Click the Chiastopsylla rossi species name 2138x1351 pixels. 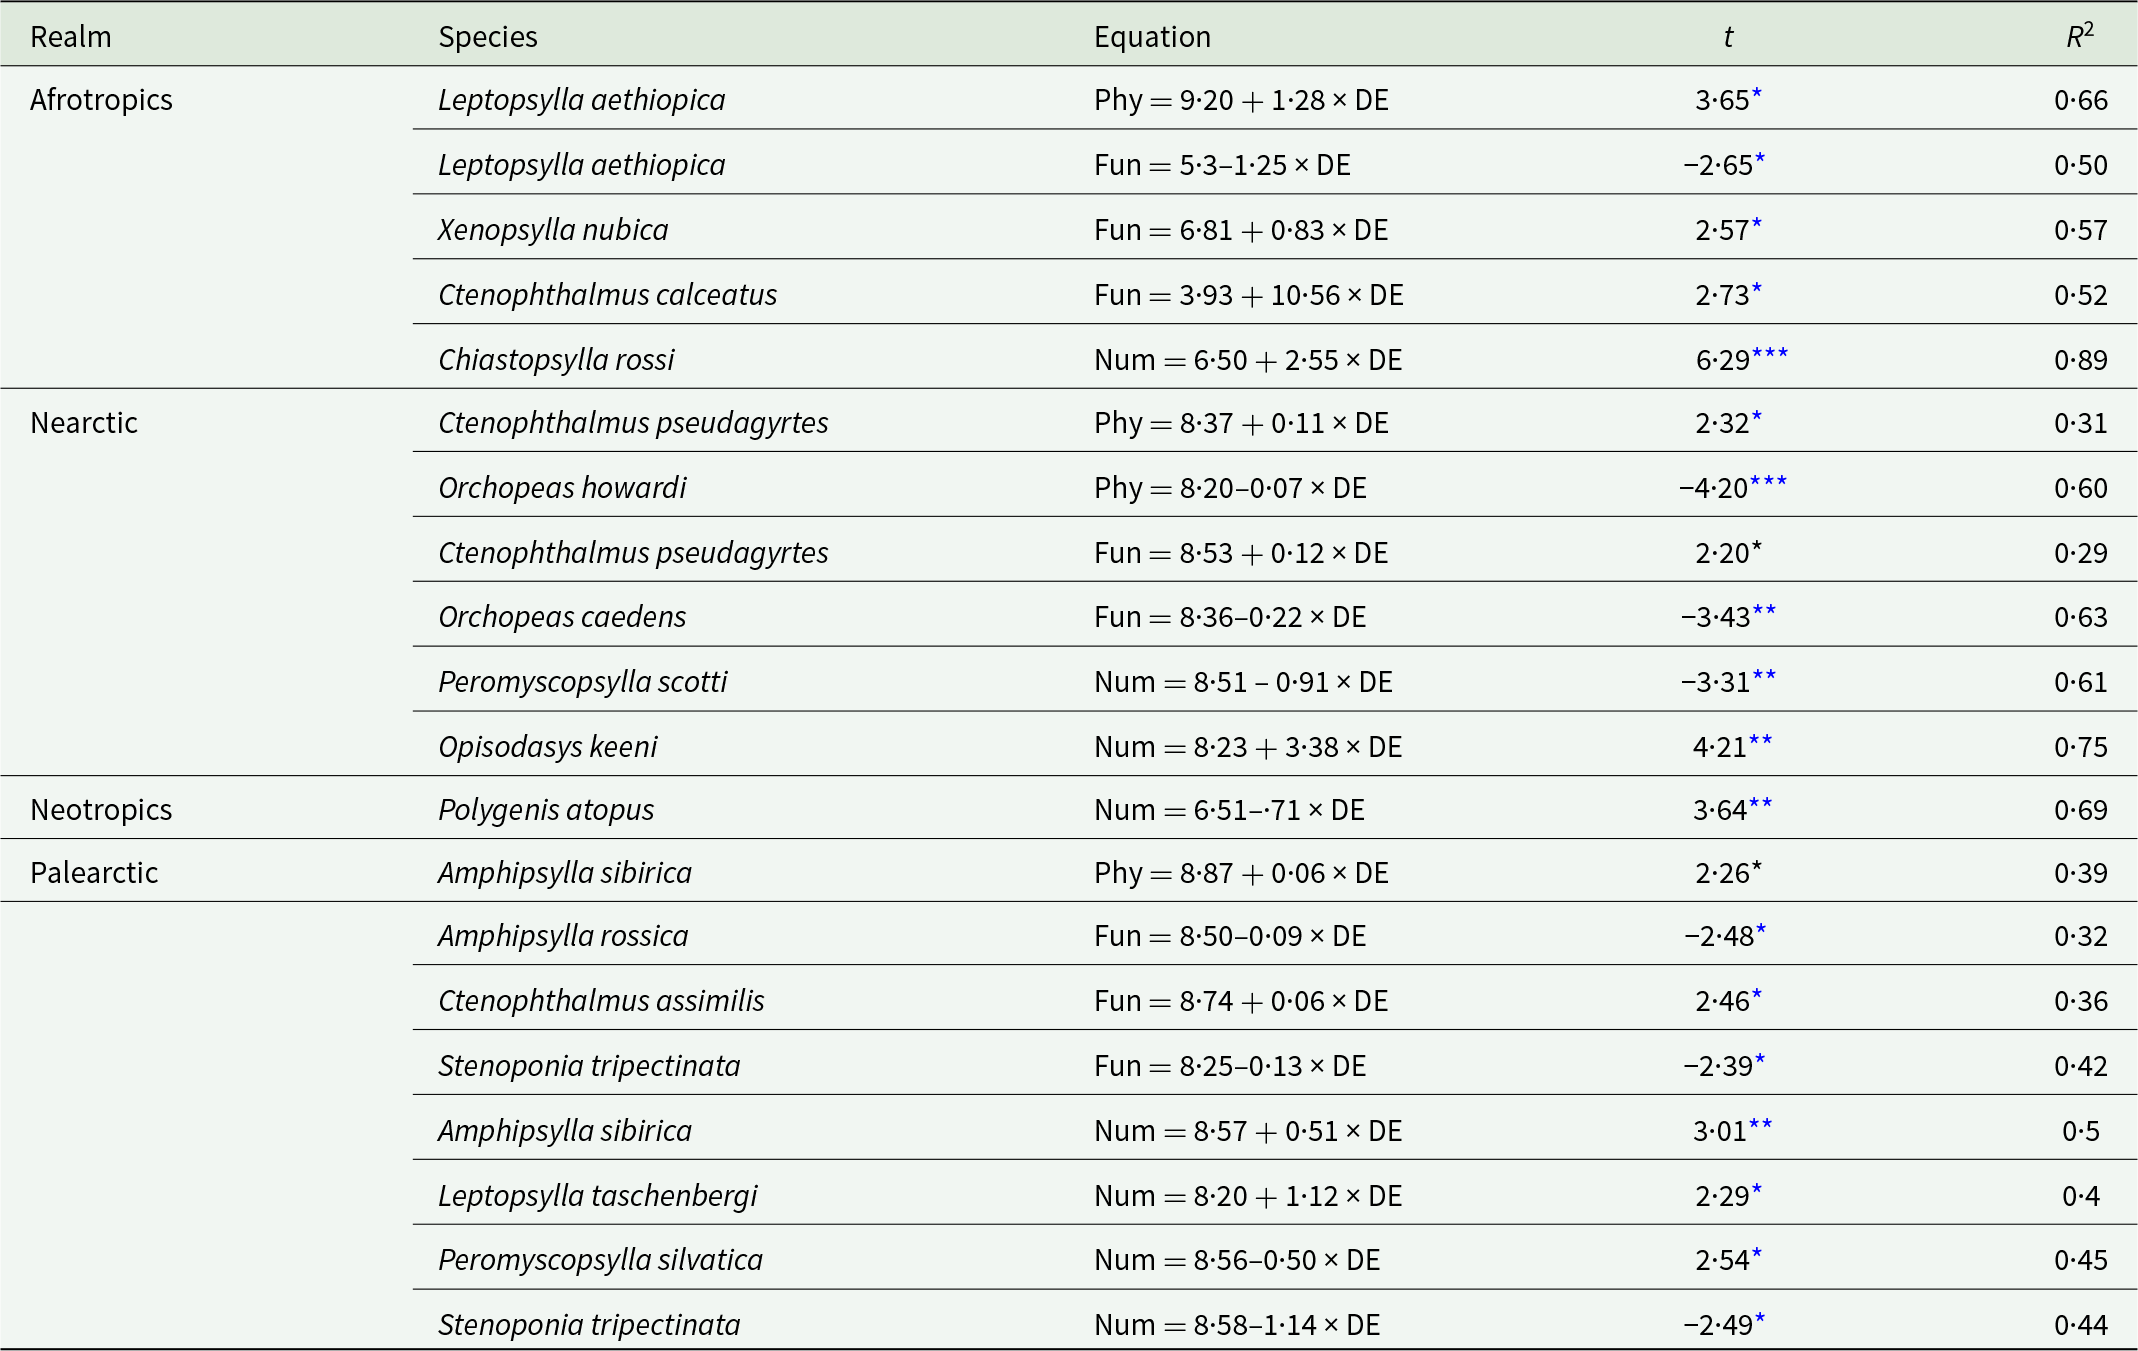click(556, 360)
